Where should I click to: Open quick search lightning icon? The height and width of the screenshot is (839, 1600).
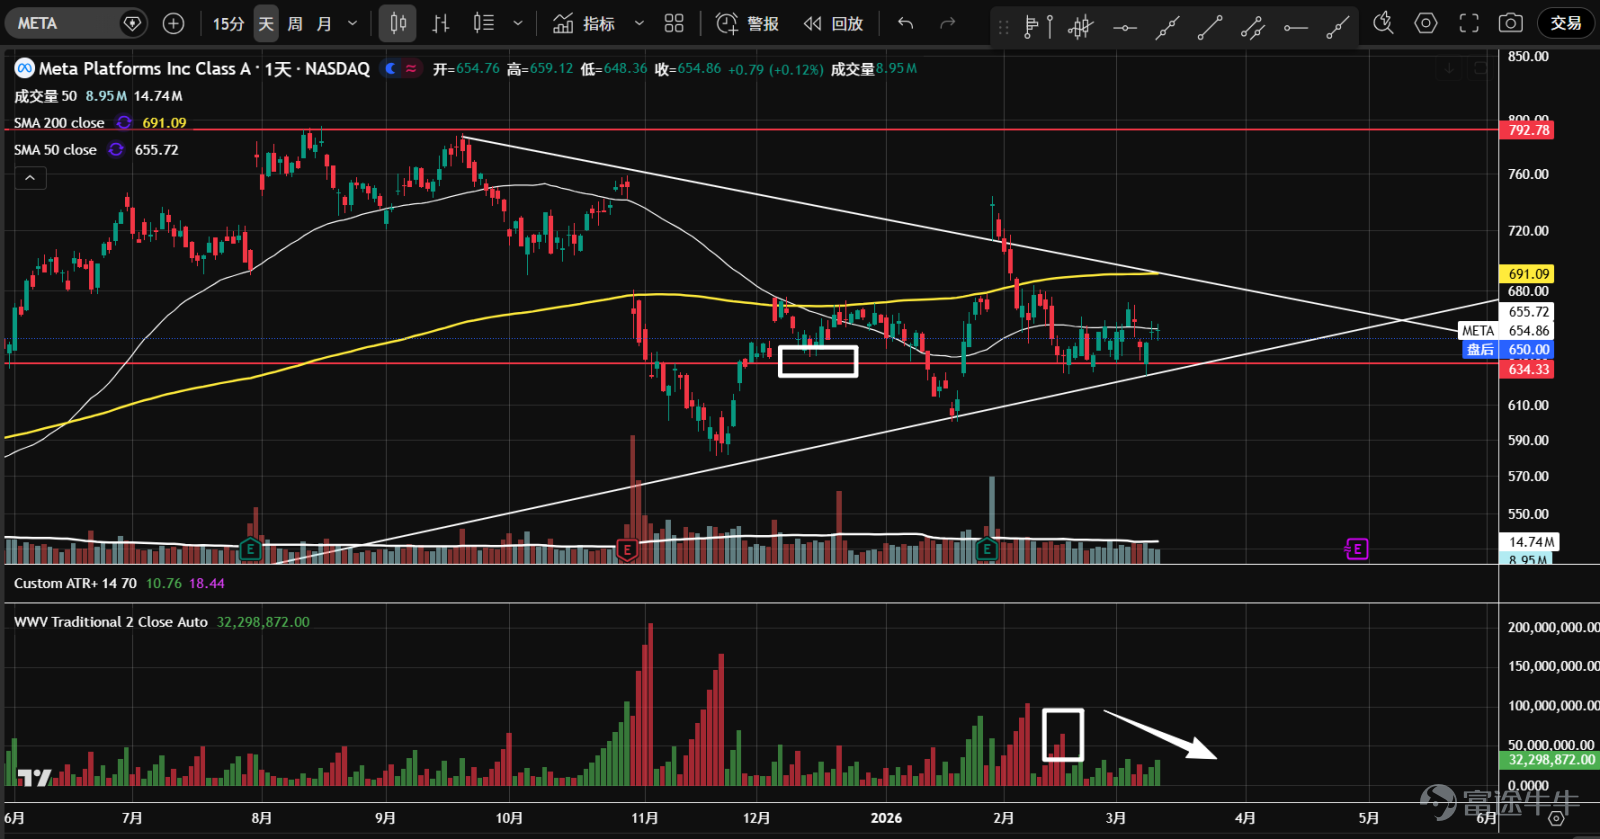(1383, 23)
